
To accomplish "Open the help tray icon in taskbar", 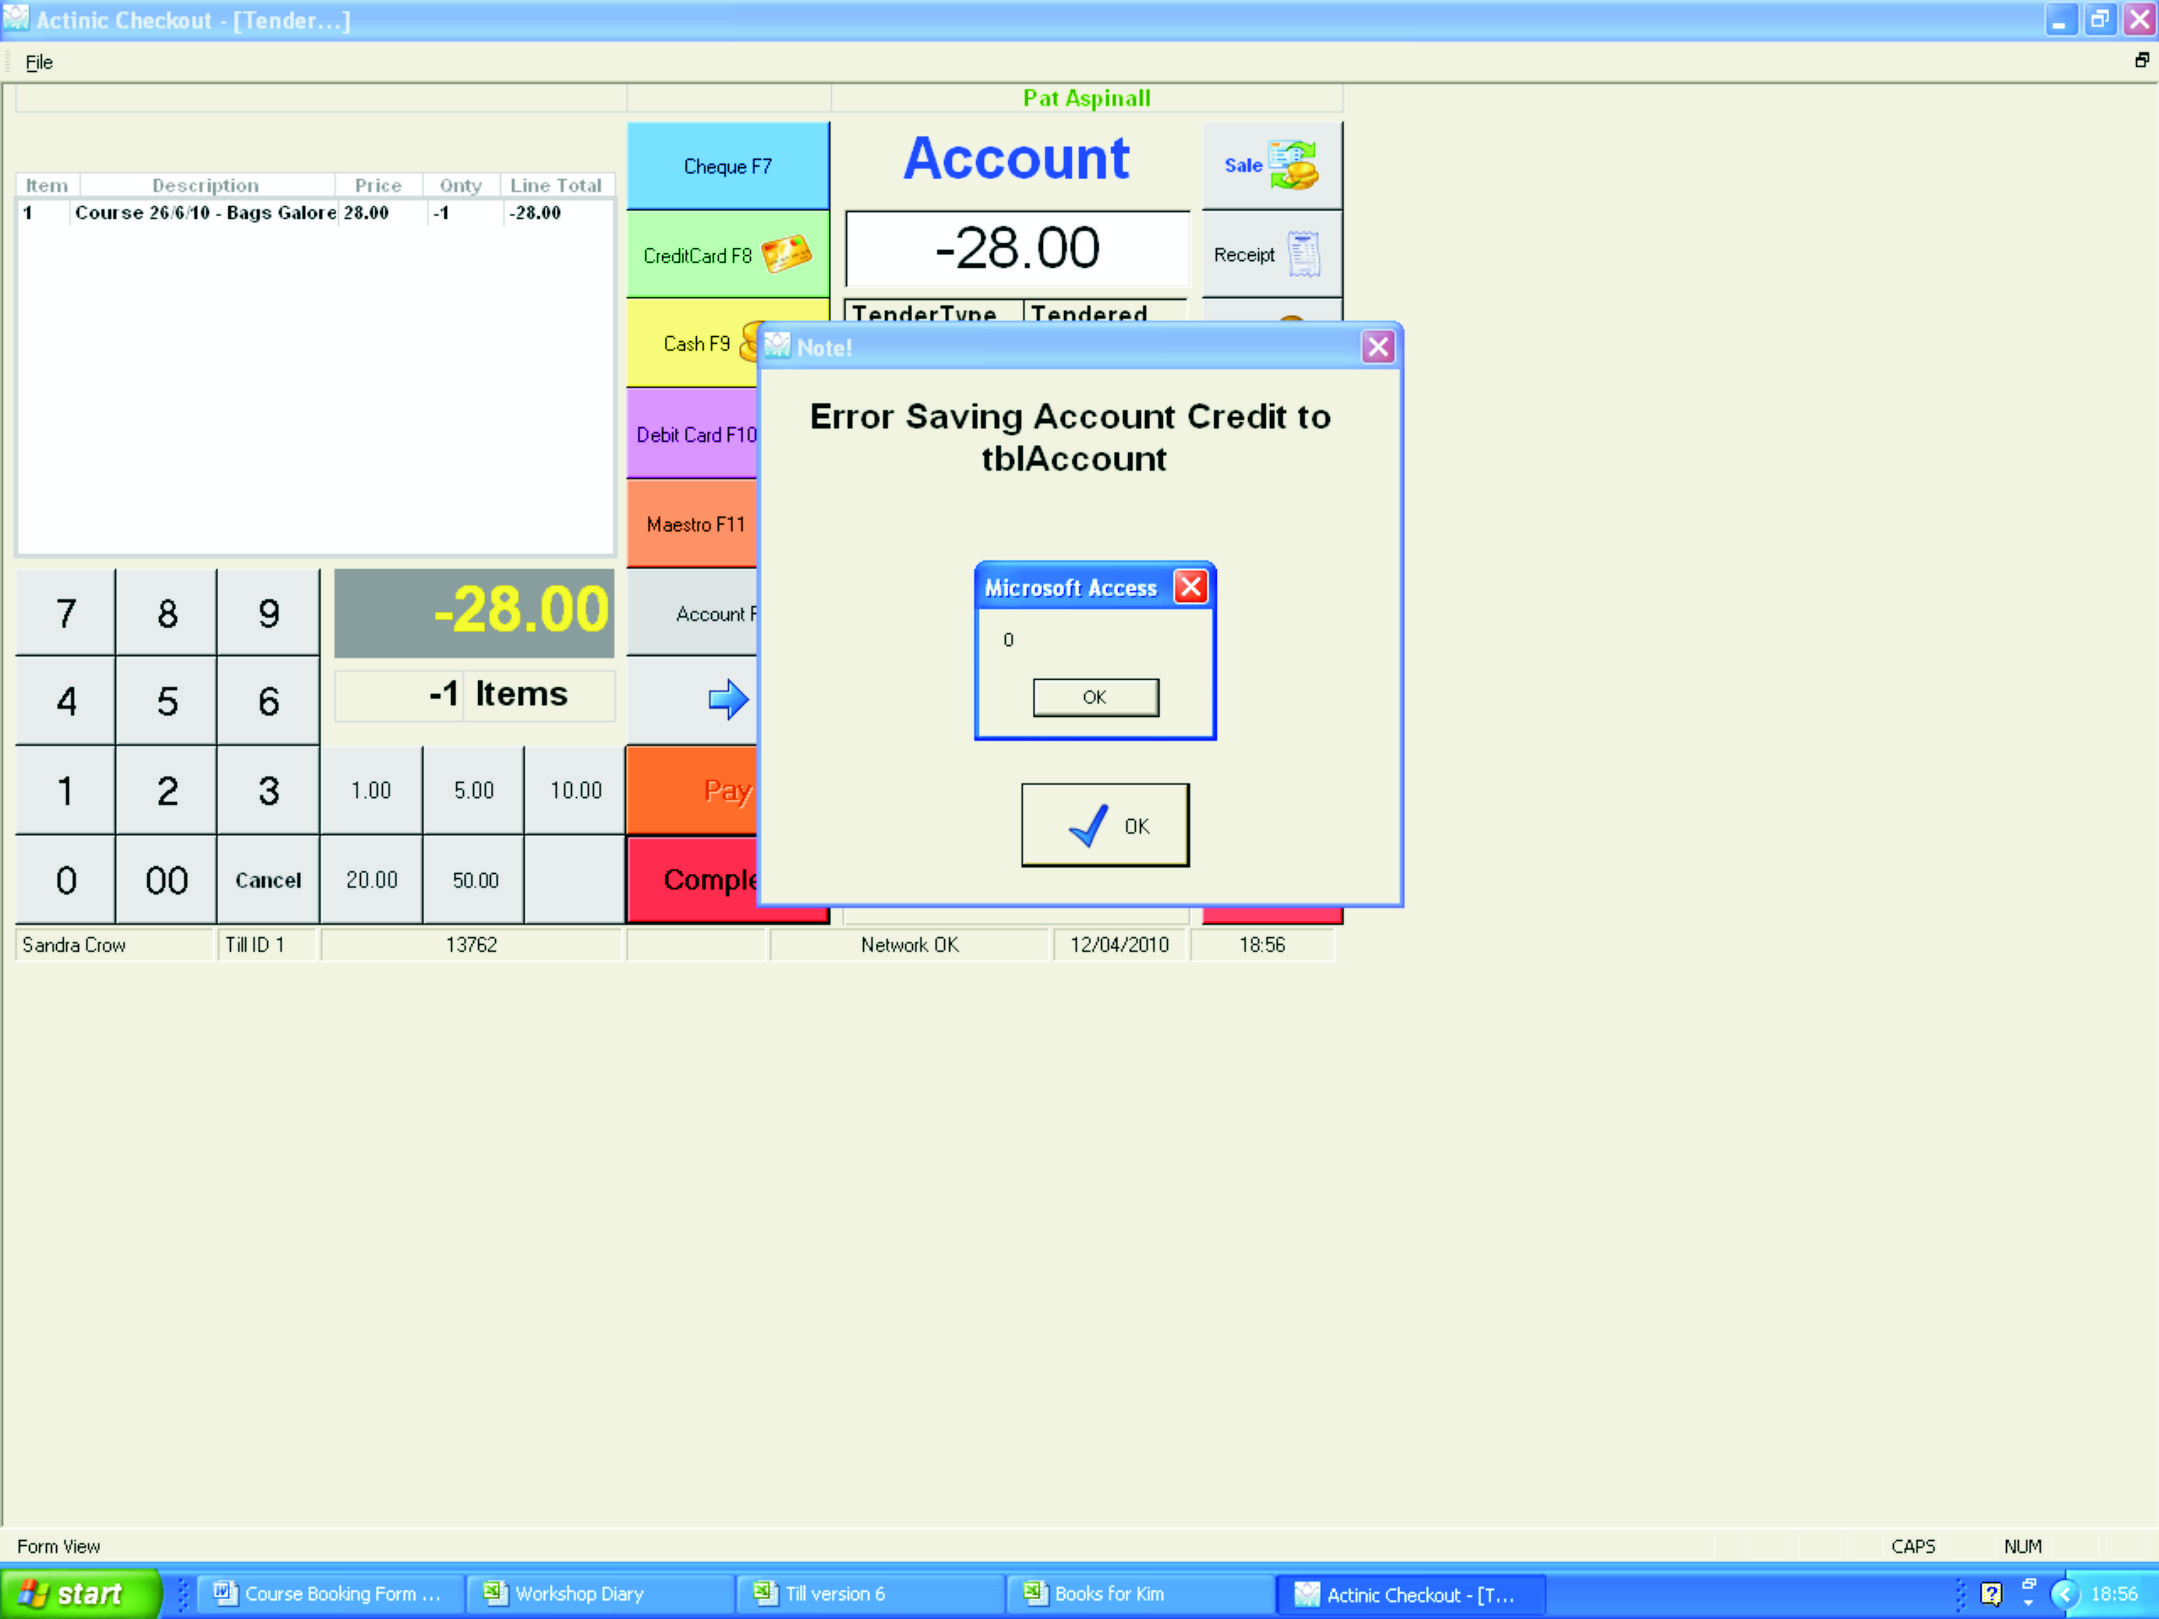I will pos(1990,1594).
